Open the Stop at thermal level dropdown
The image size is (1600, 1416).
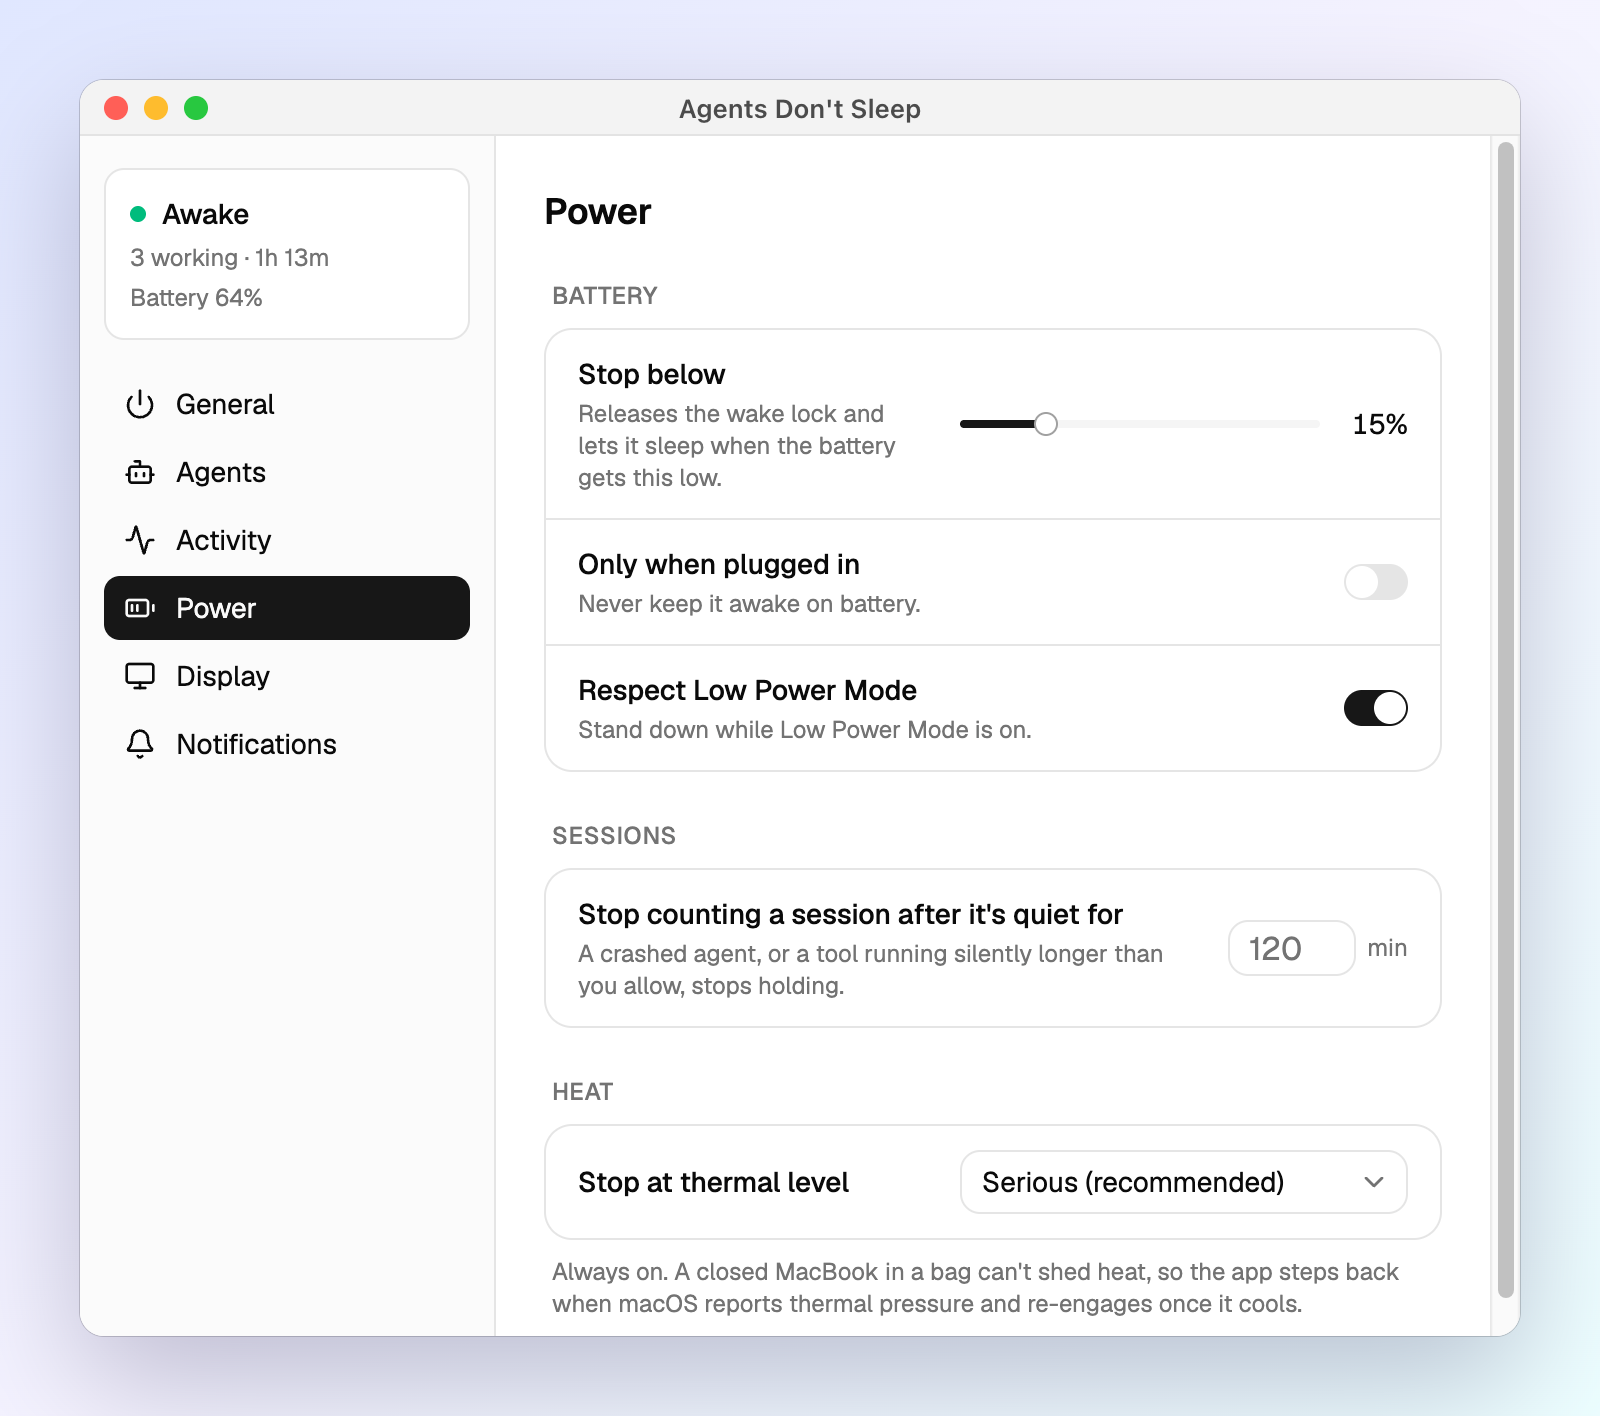click(1184, 1182)
